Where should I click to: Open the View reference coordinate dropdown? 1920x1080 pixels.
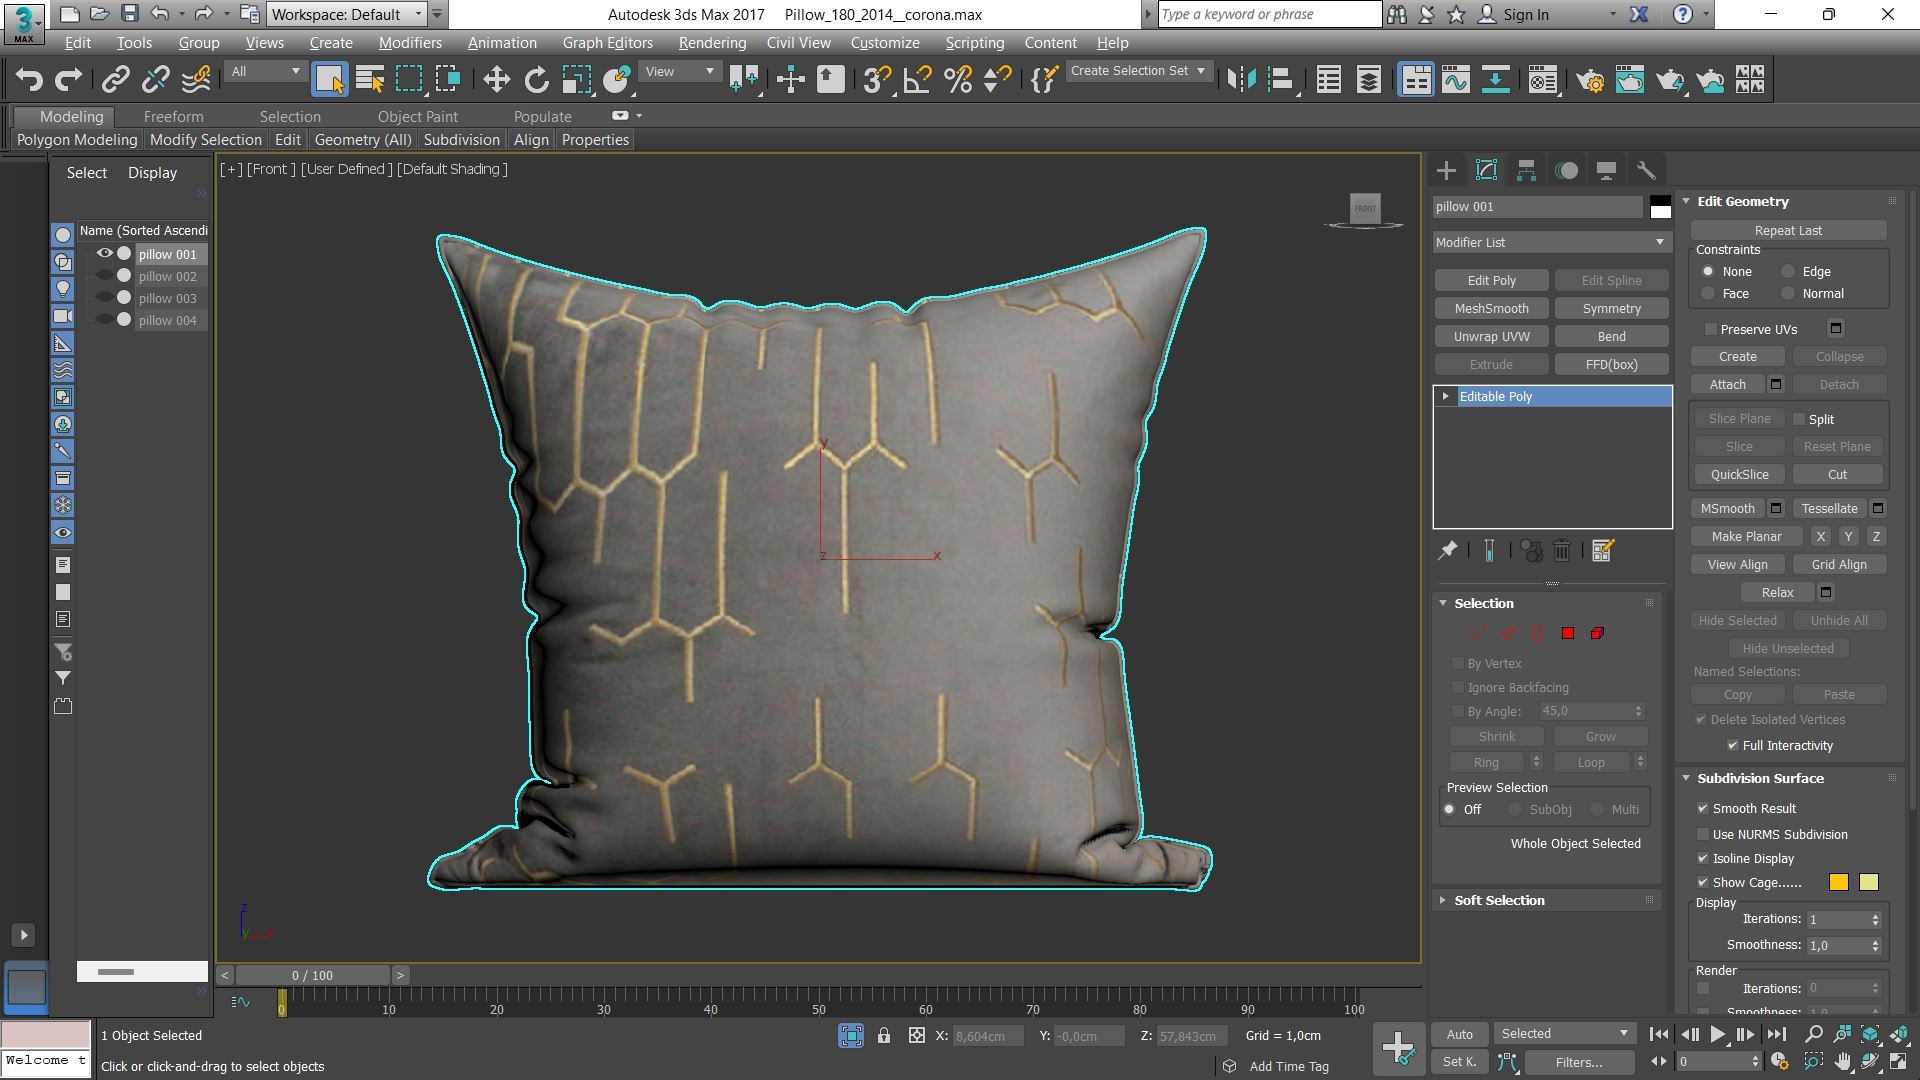(x=680, y=71)
